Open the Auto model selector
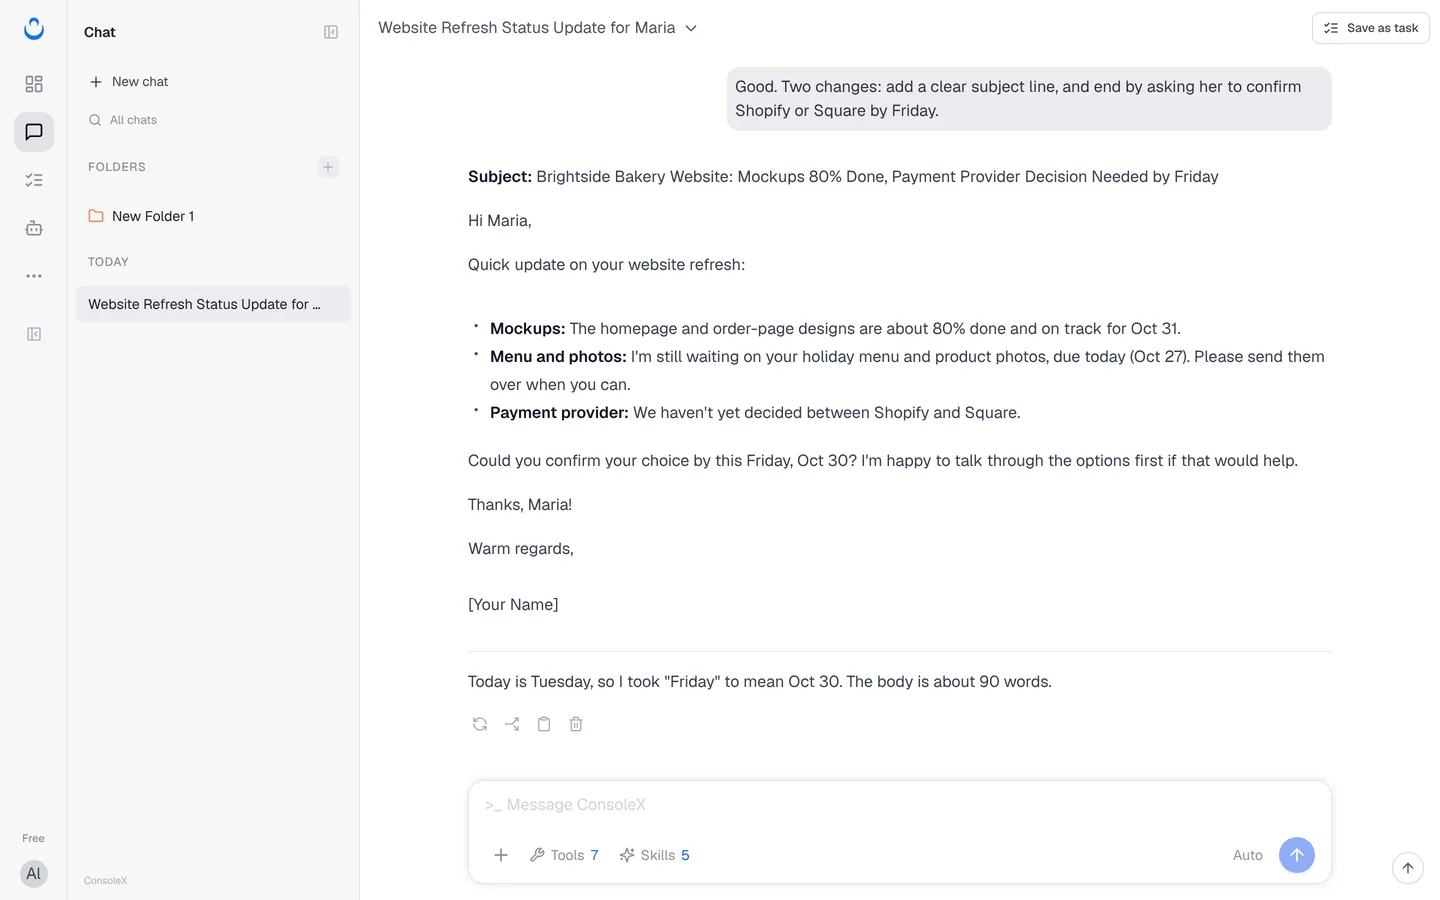The image size is (1440, 900). point(1248,855)
